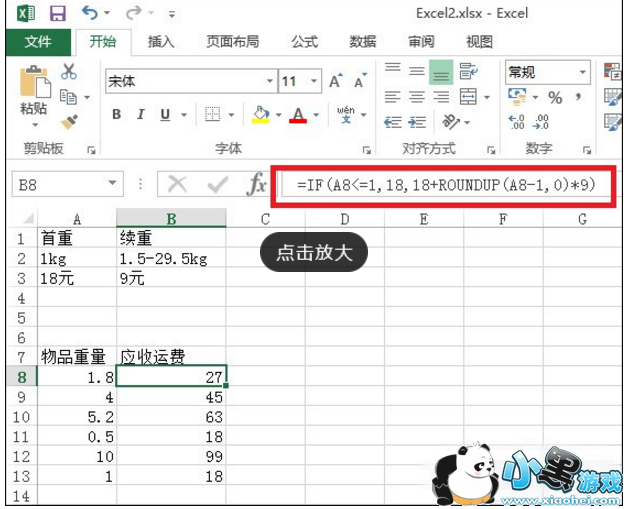Click Increase Font Size icon
This screenshot has width=624, height=509.
[x=336, y=81]
